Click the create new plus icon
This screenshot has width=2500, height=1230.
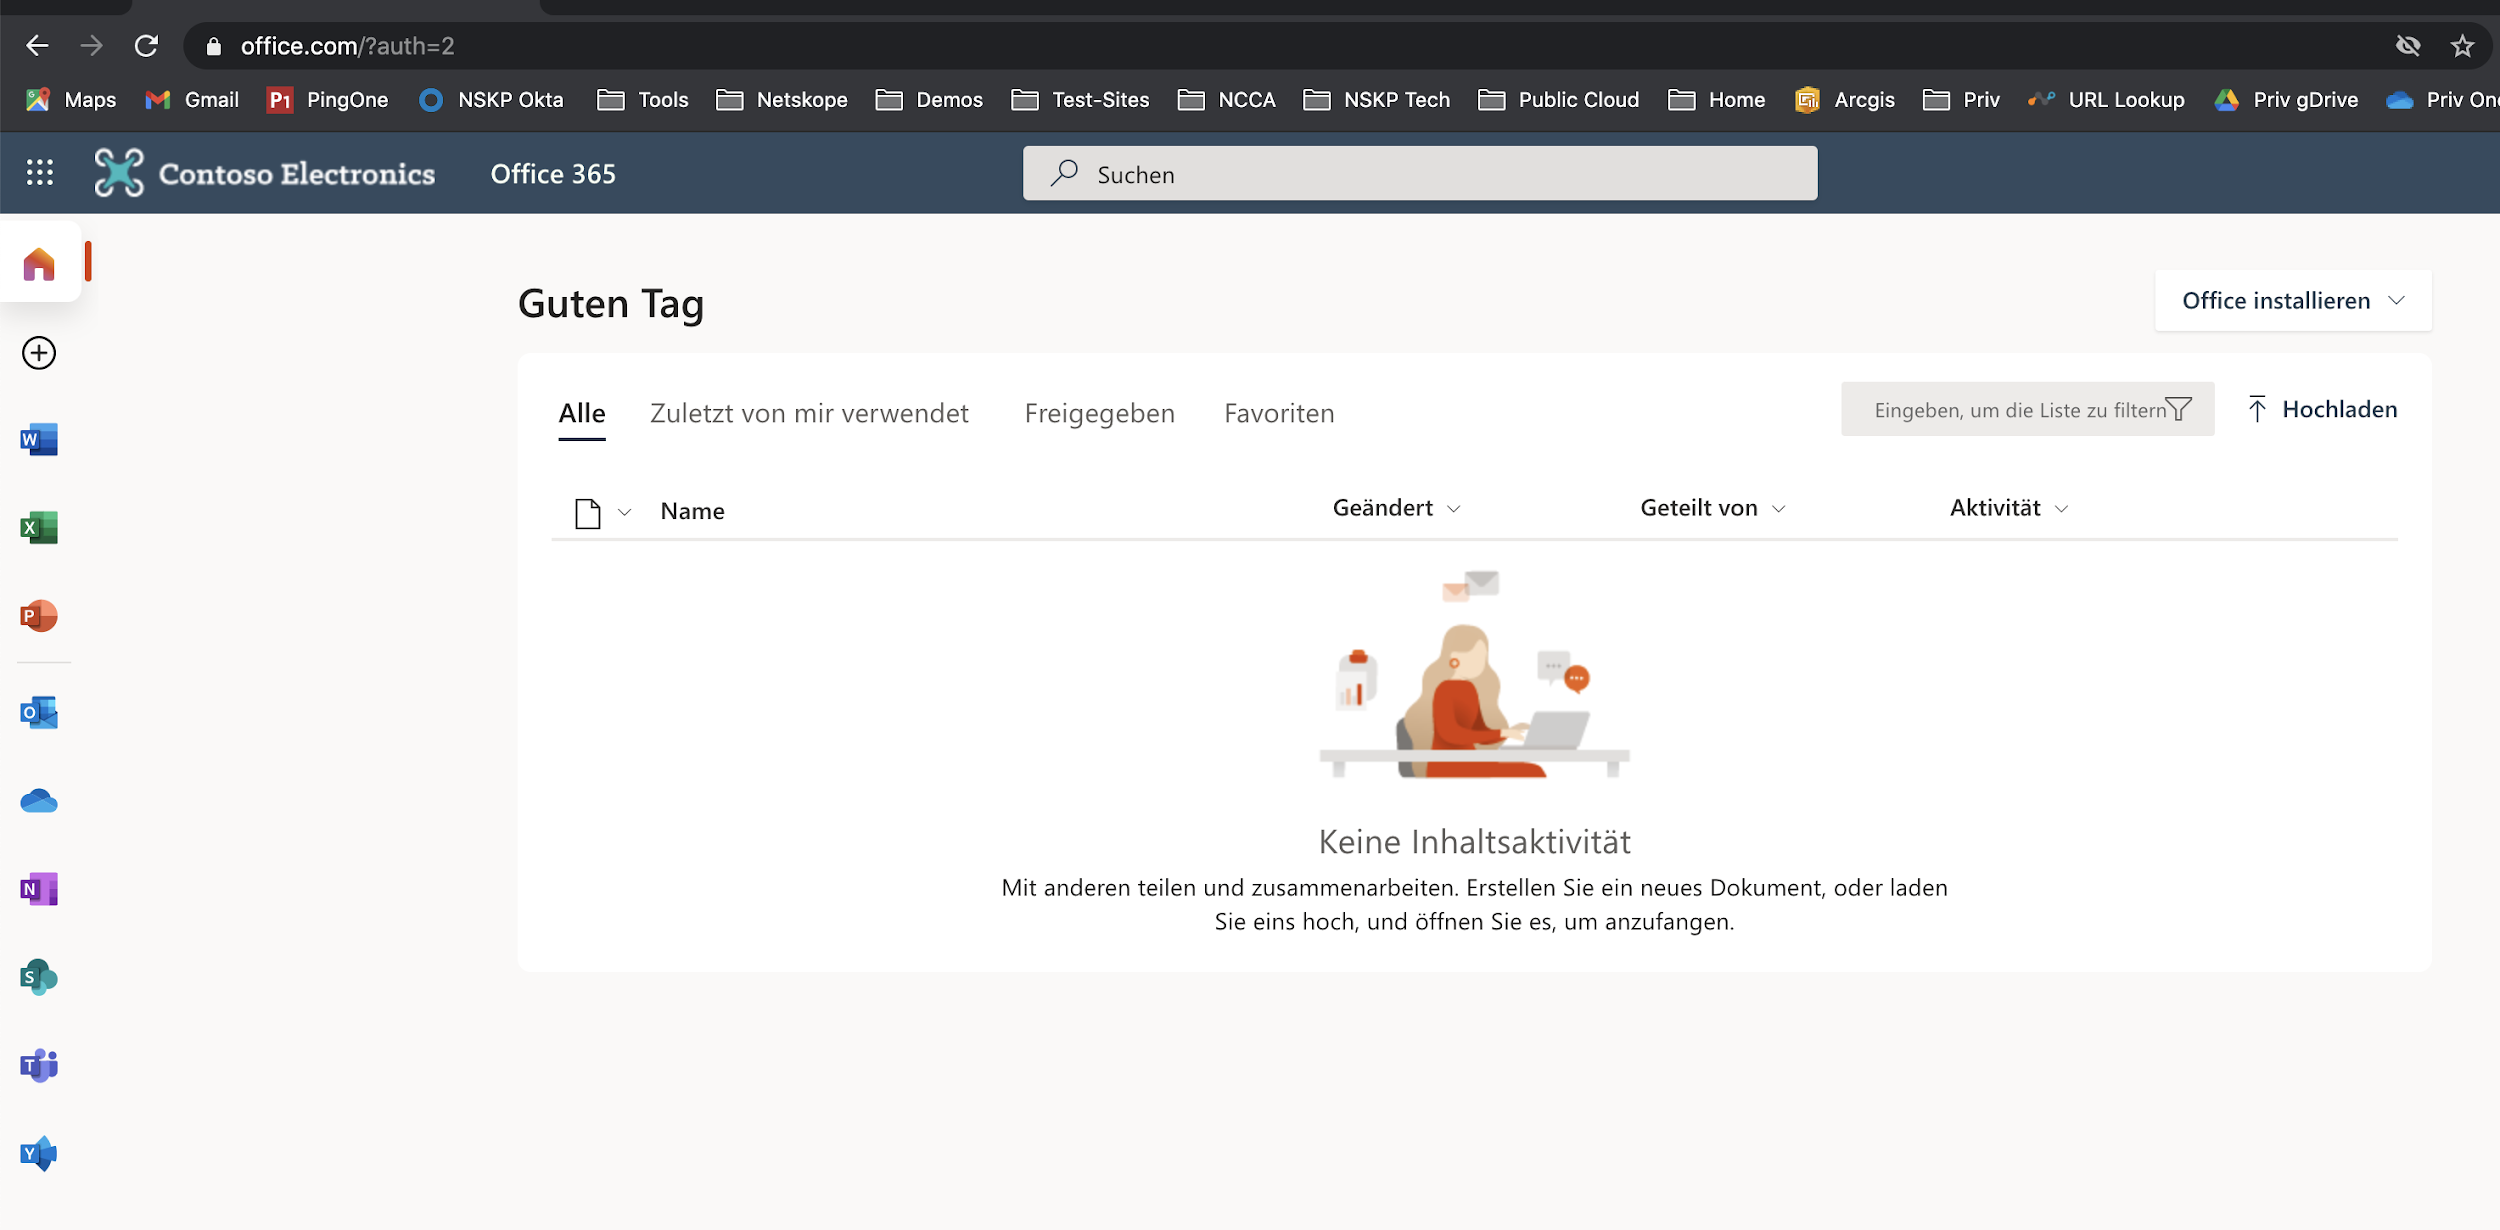39,353
